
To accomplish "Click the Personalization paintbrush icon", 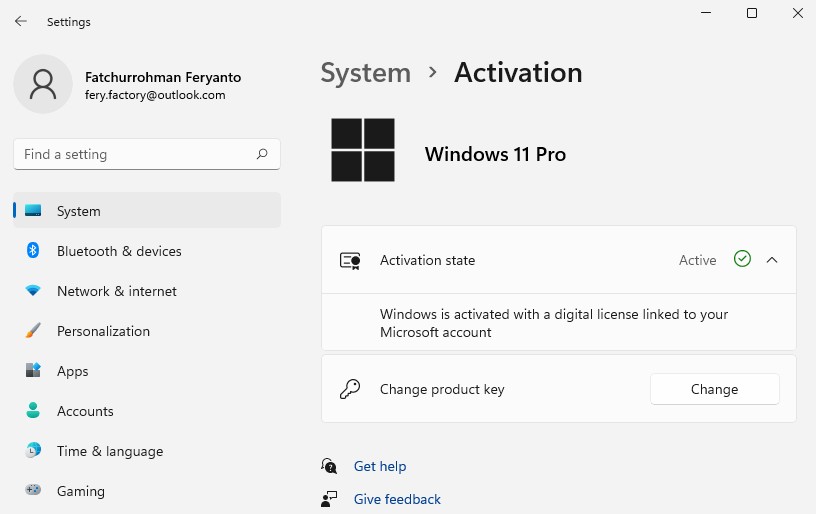I will 33,331.
